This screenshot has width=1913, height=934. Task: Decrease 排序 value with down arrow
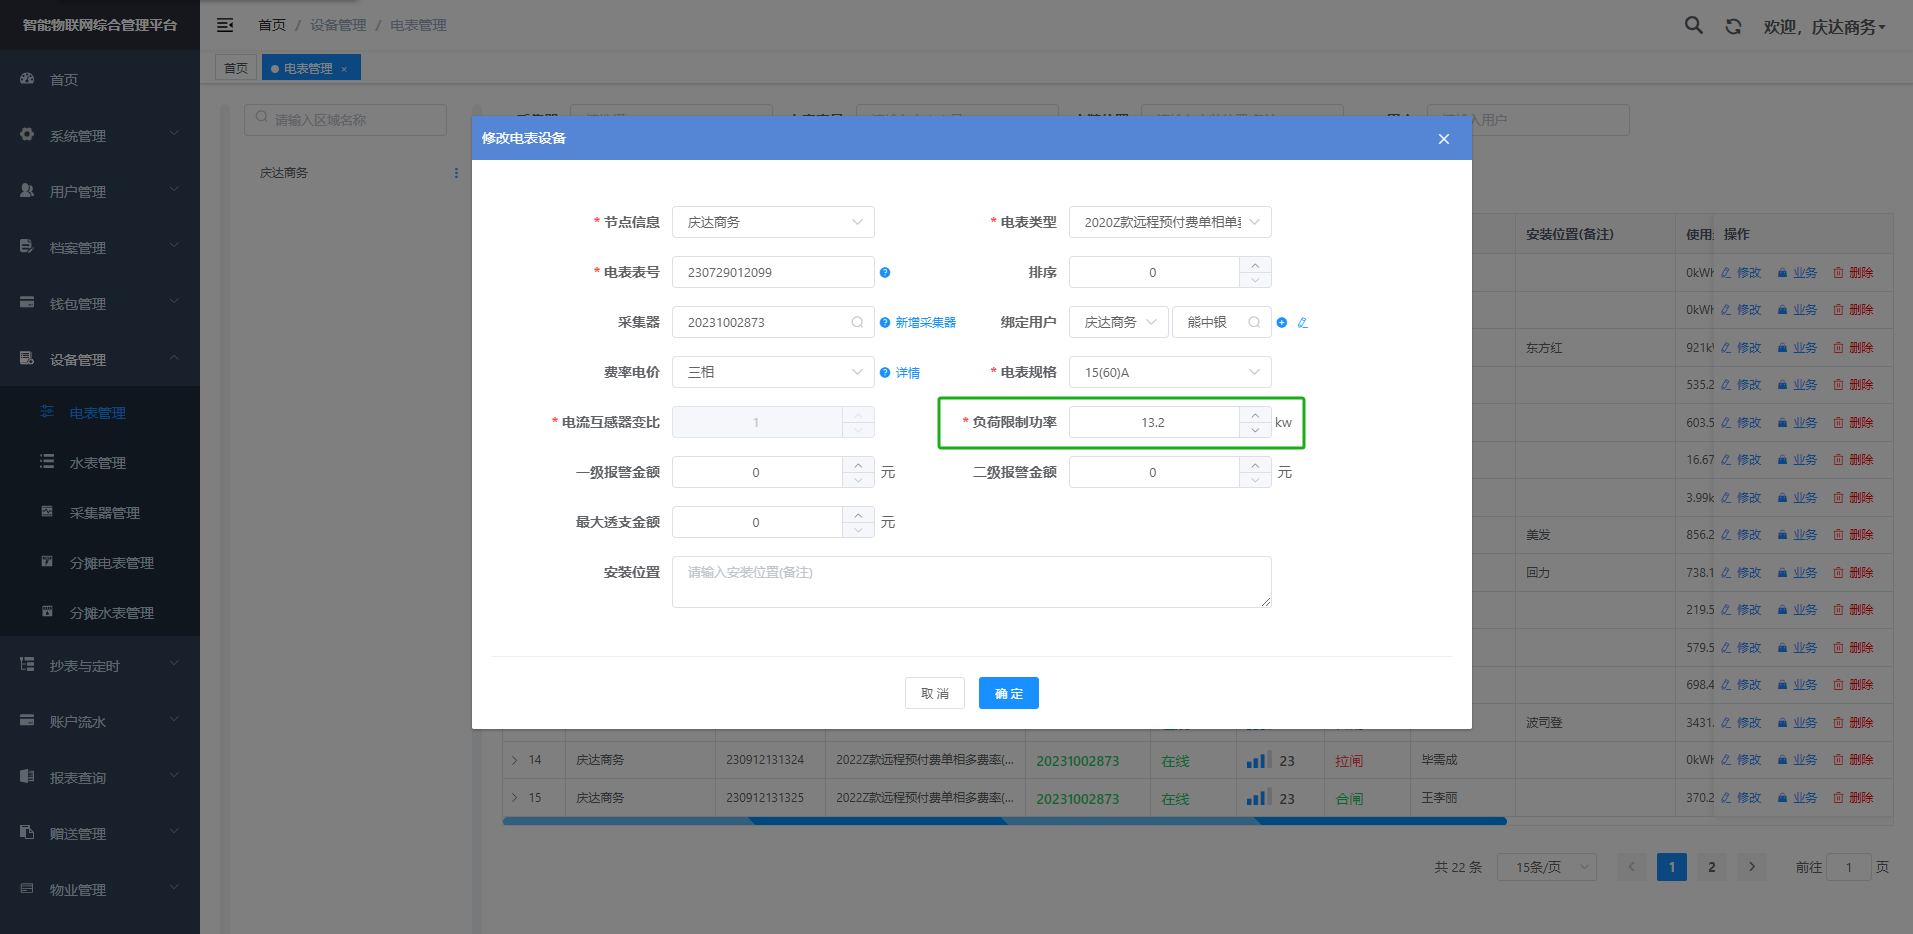click(1255, 280)
